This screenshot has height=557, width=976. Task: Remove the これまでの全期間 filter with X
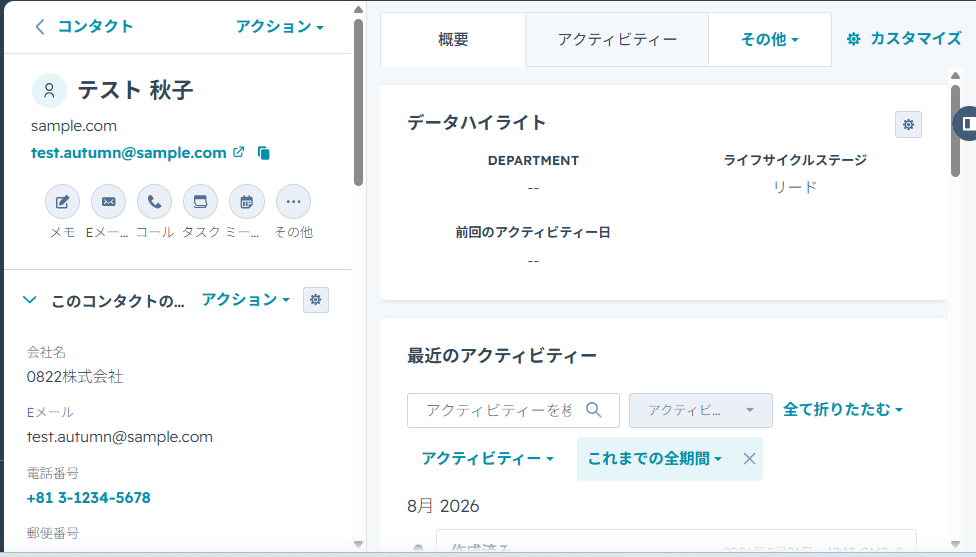point(749,459)
